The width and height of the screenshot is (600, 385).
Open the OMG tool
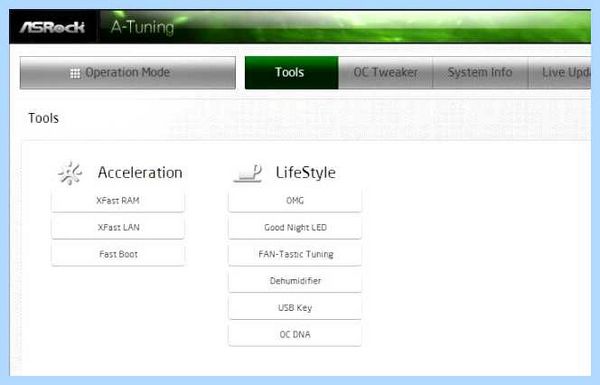click(295, 201)
